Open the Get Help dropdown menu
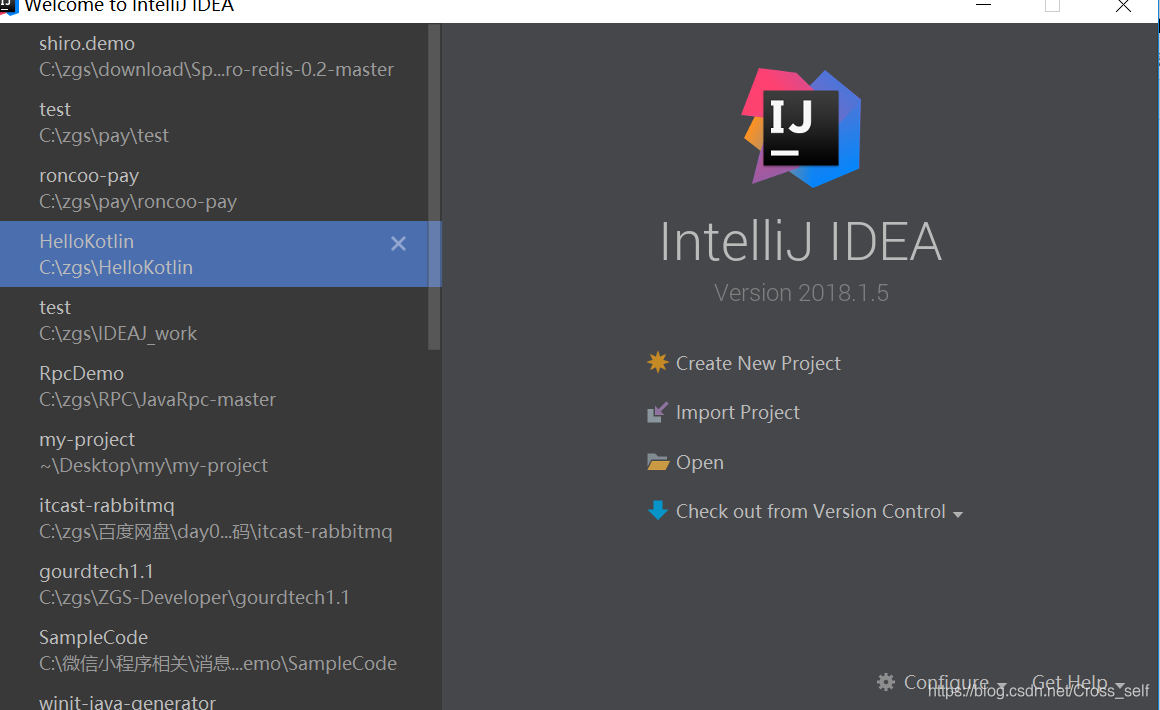The height and width of the screenshot is (710, 1160). (1077, 682)
